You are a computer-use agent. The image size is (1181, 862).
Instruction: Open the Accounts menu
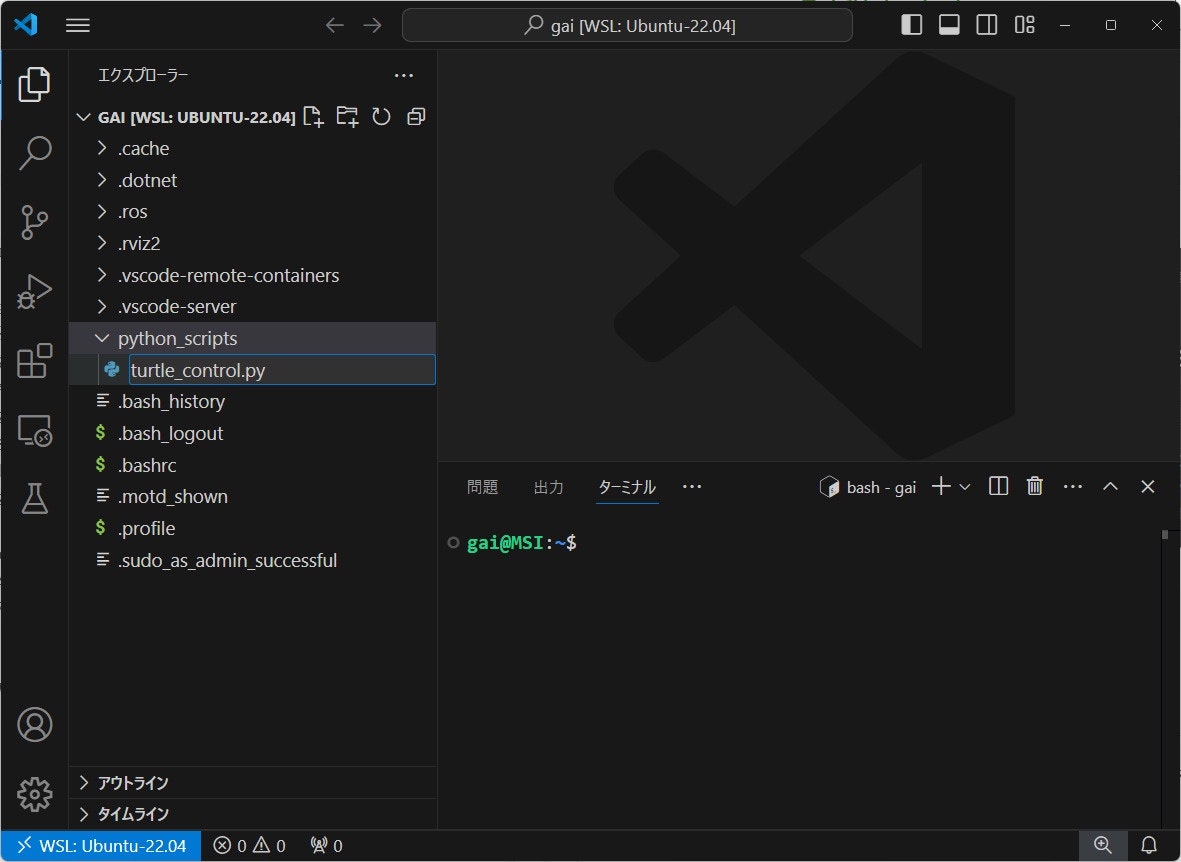pos(35,725)
